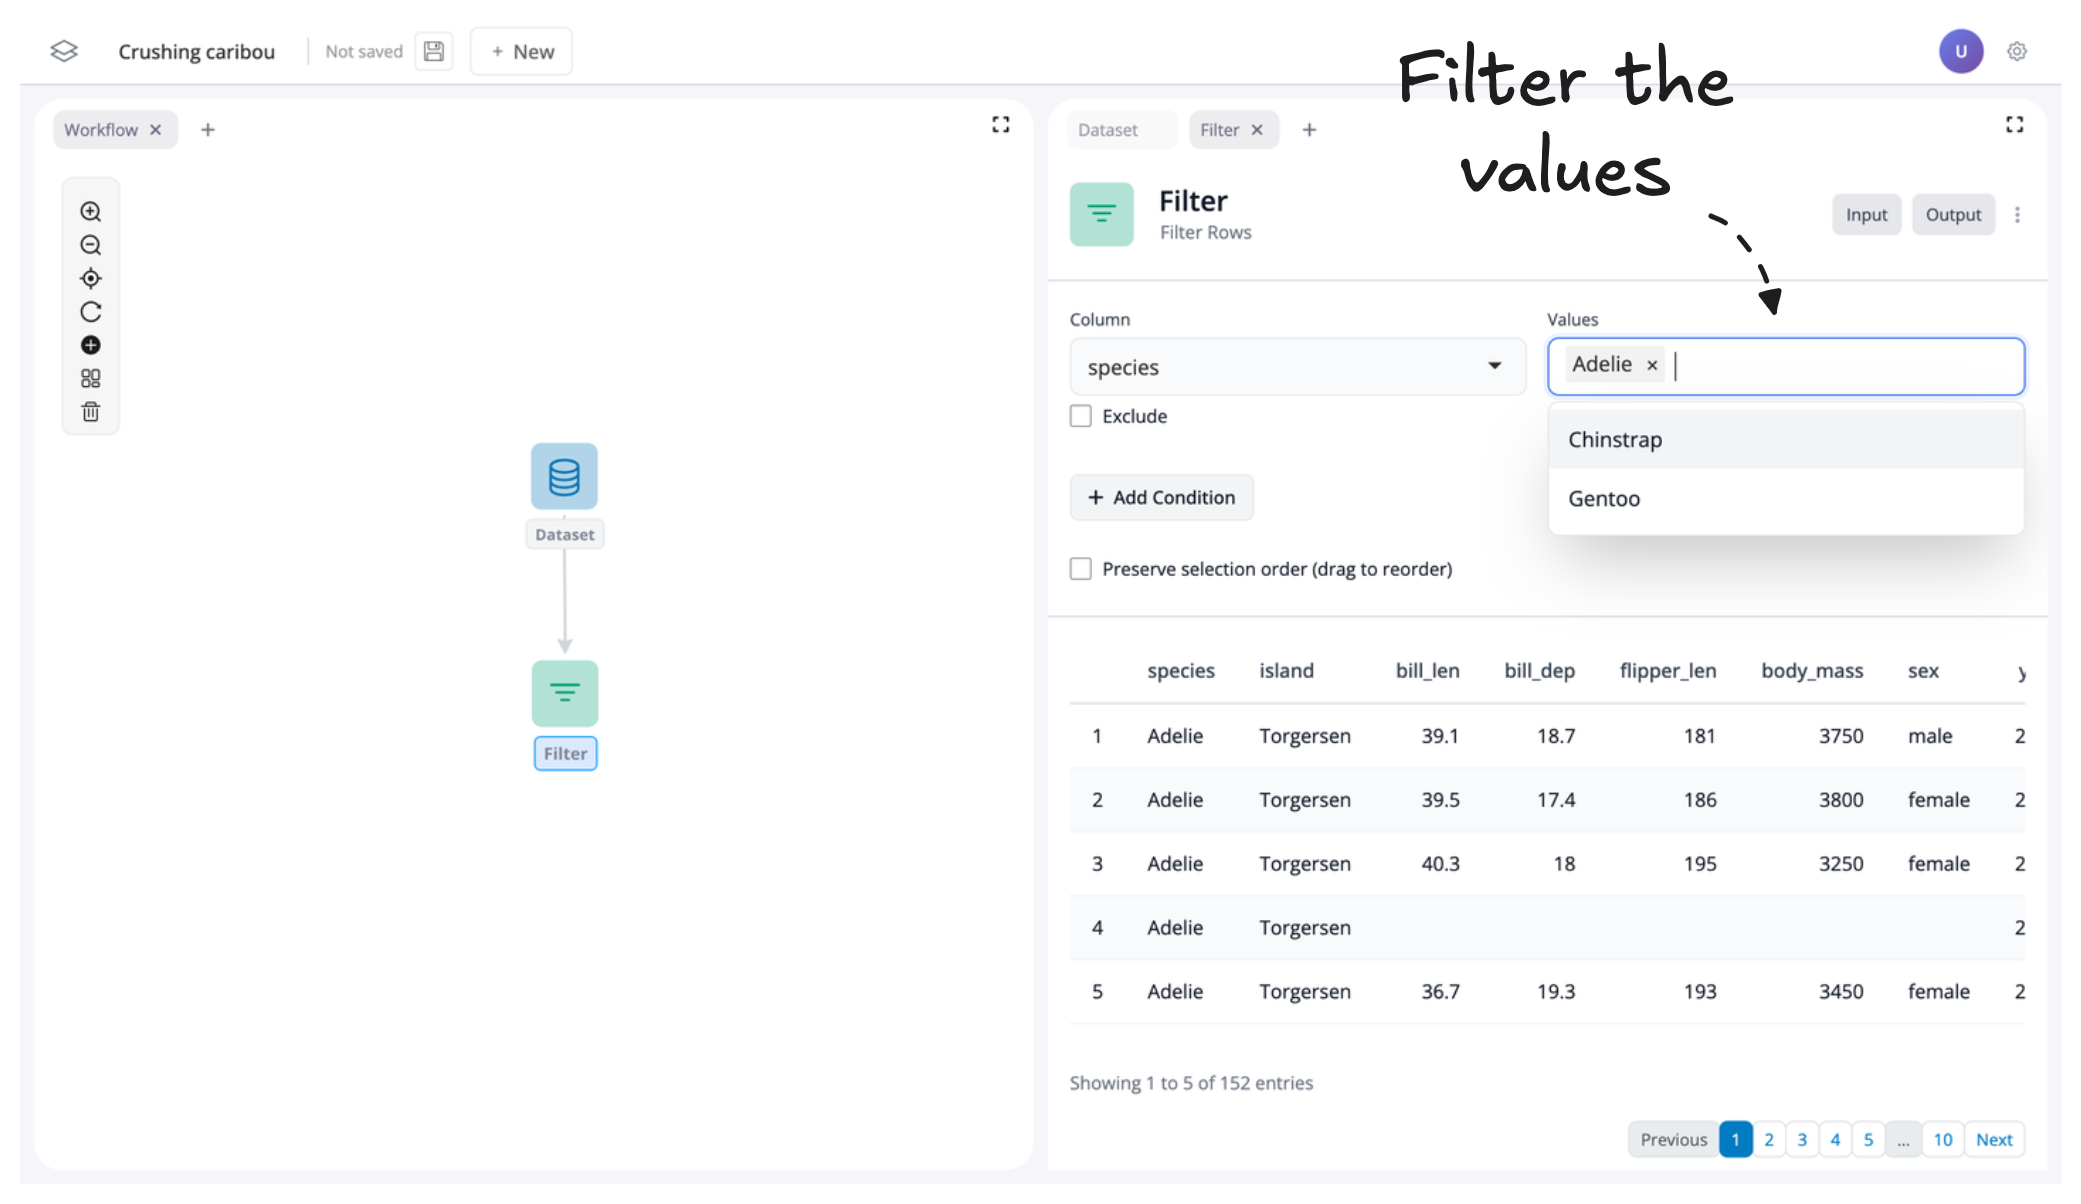Click the Add Condition button
The image size is (2081, 1204).
pyautogui.click(x=1161, y=498)
